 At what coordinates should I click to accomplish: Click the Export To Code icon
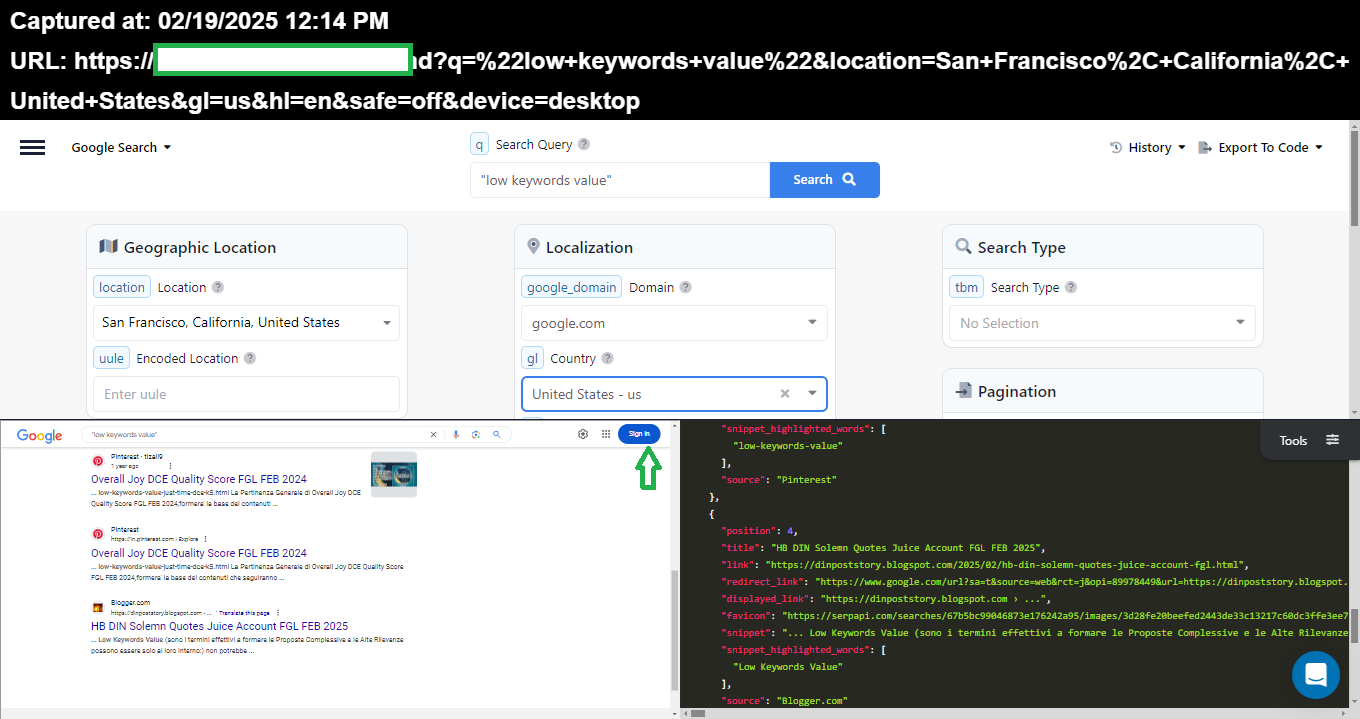[x=1205, y=147]
